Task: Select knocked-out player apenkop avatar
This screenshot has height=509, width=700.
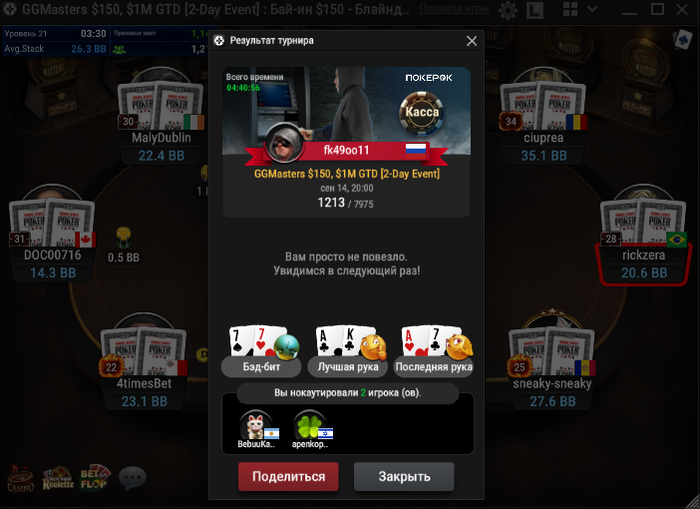Action: (309, 426)
